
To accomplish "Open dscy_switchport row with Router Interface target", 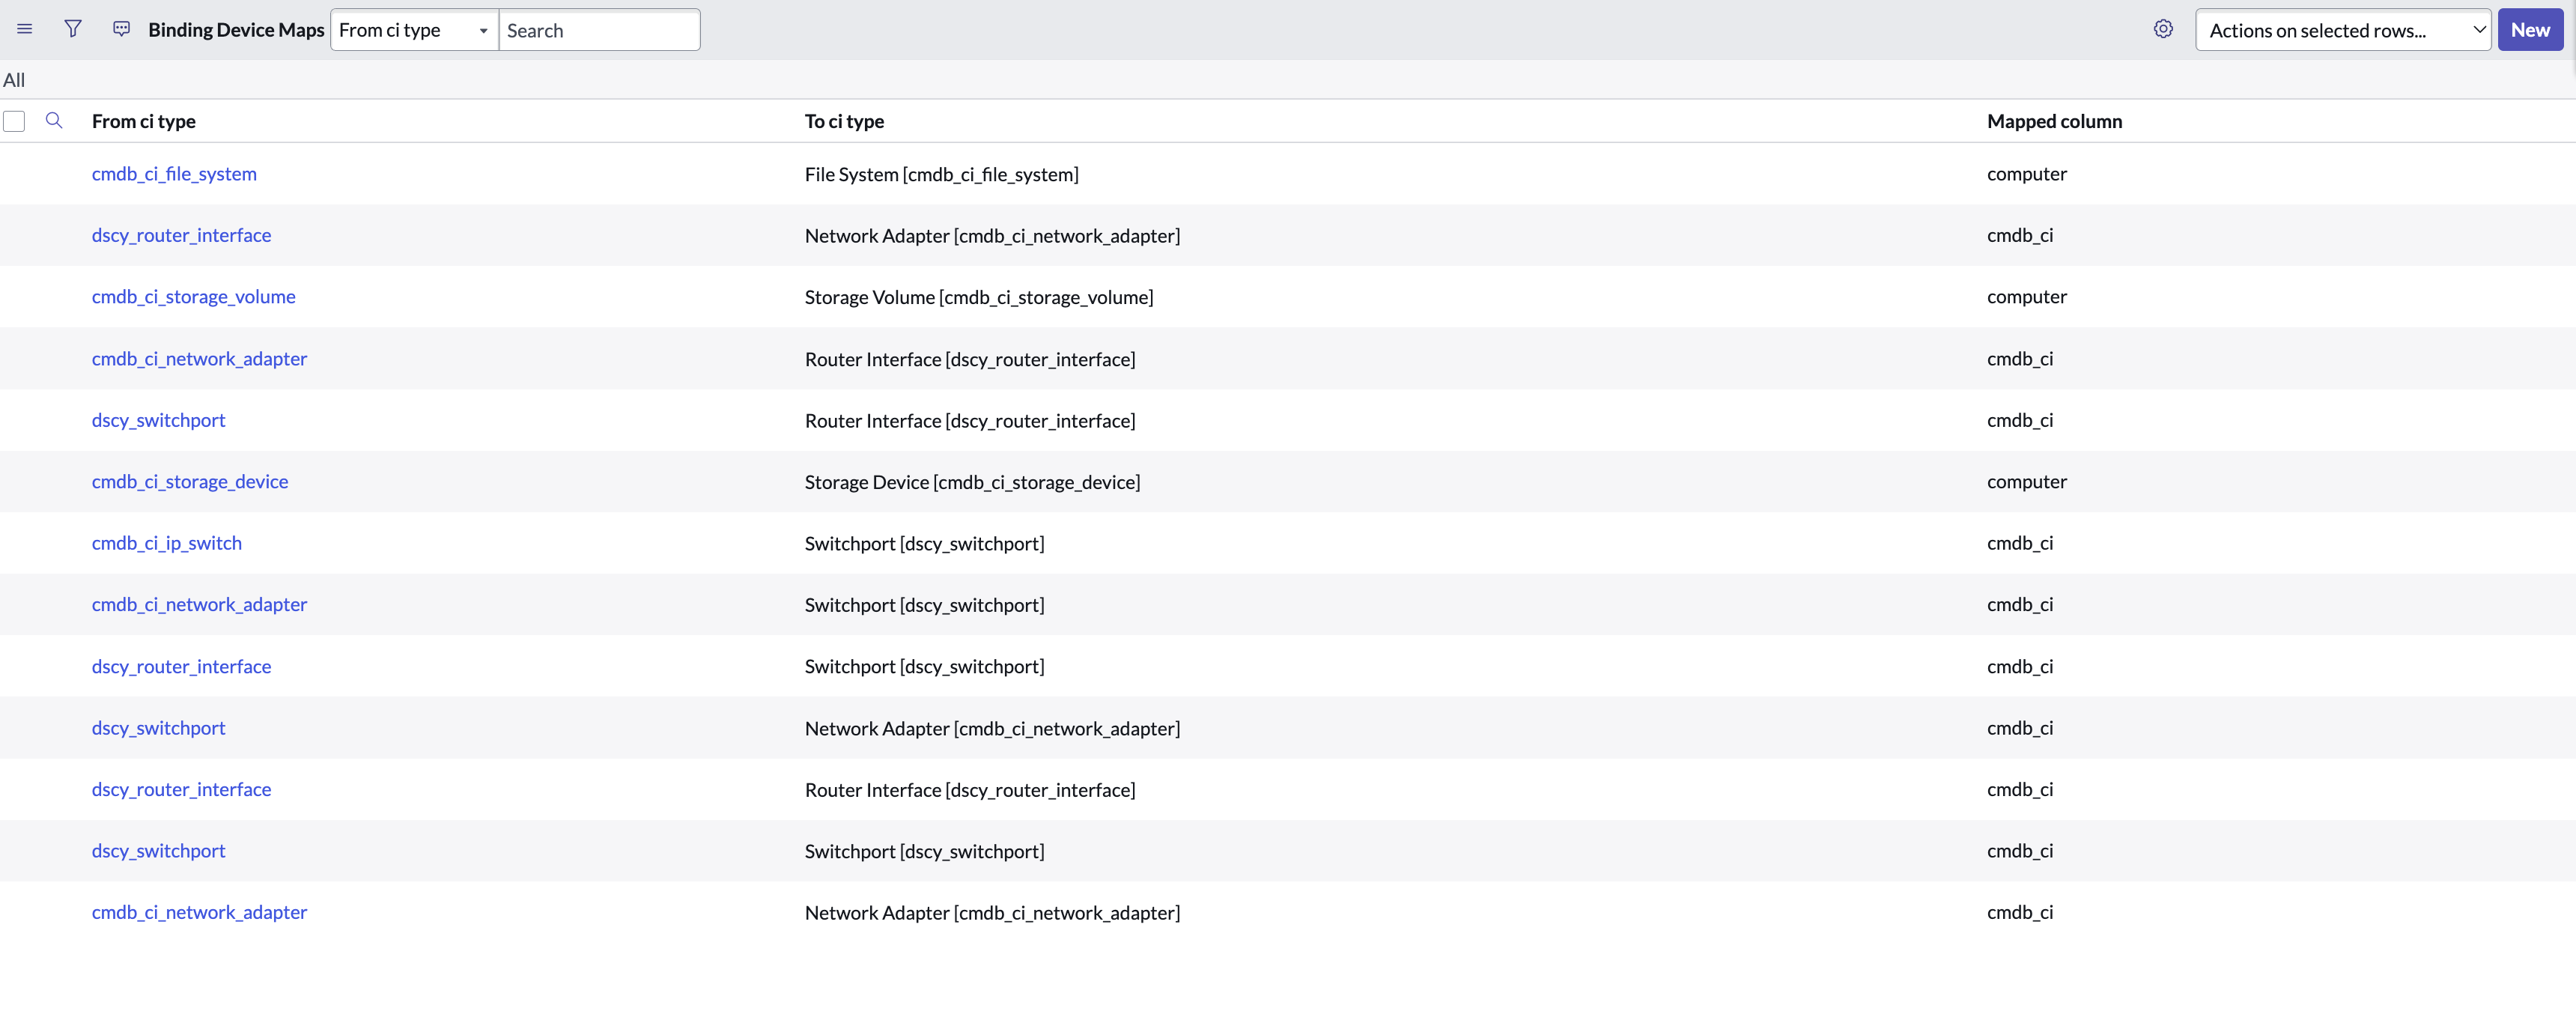I will point(158,420).
